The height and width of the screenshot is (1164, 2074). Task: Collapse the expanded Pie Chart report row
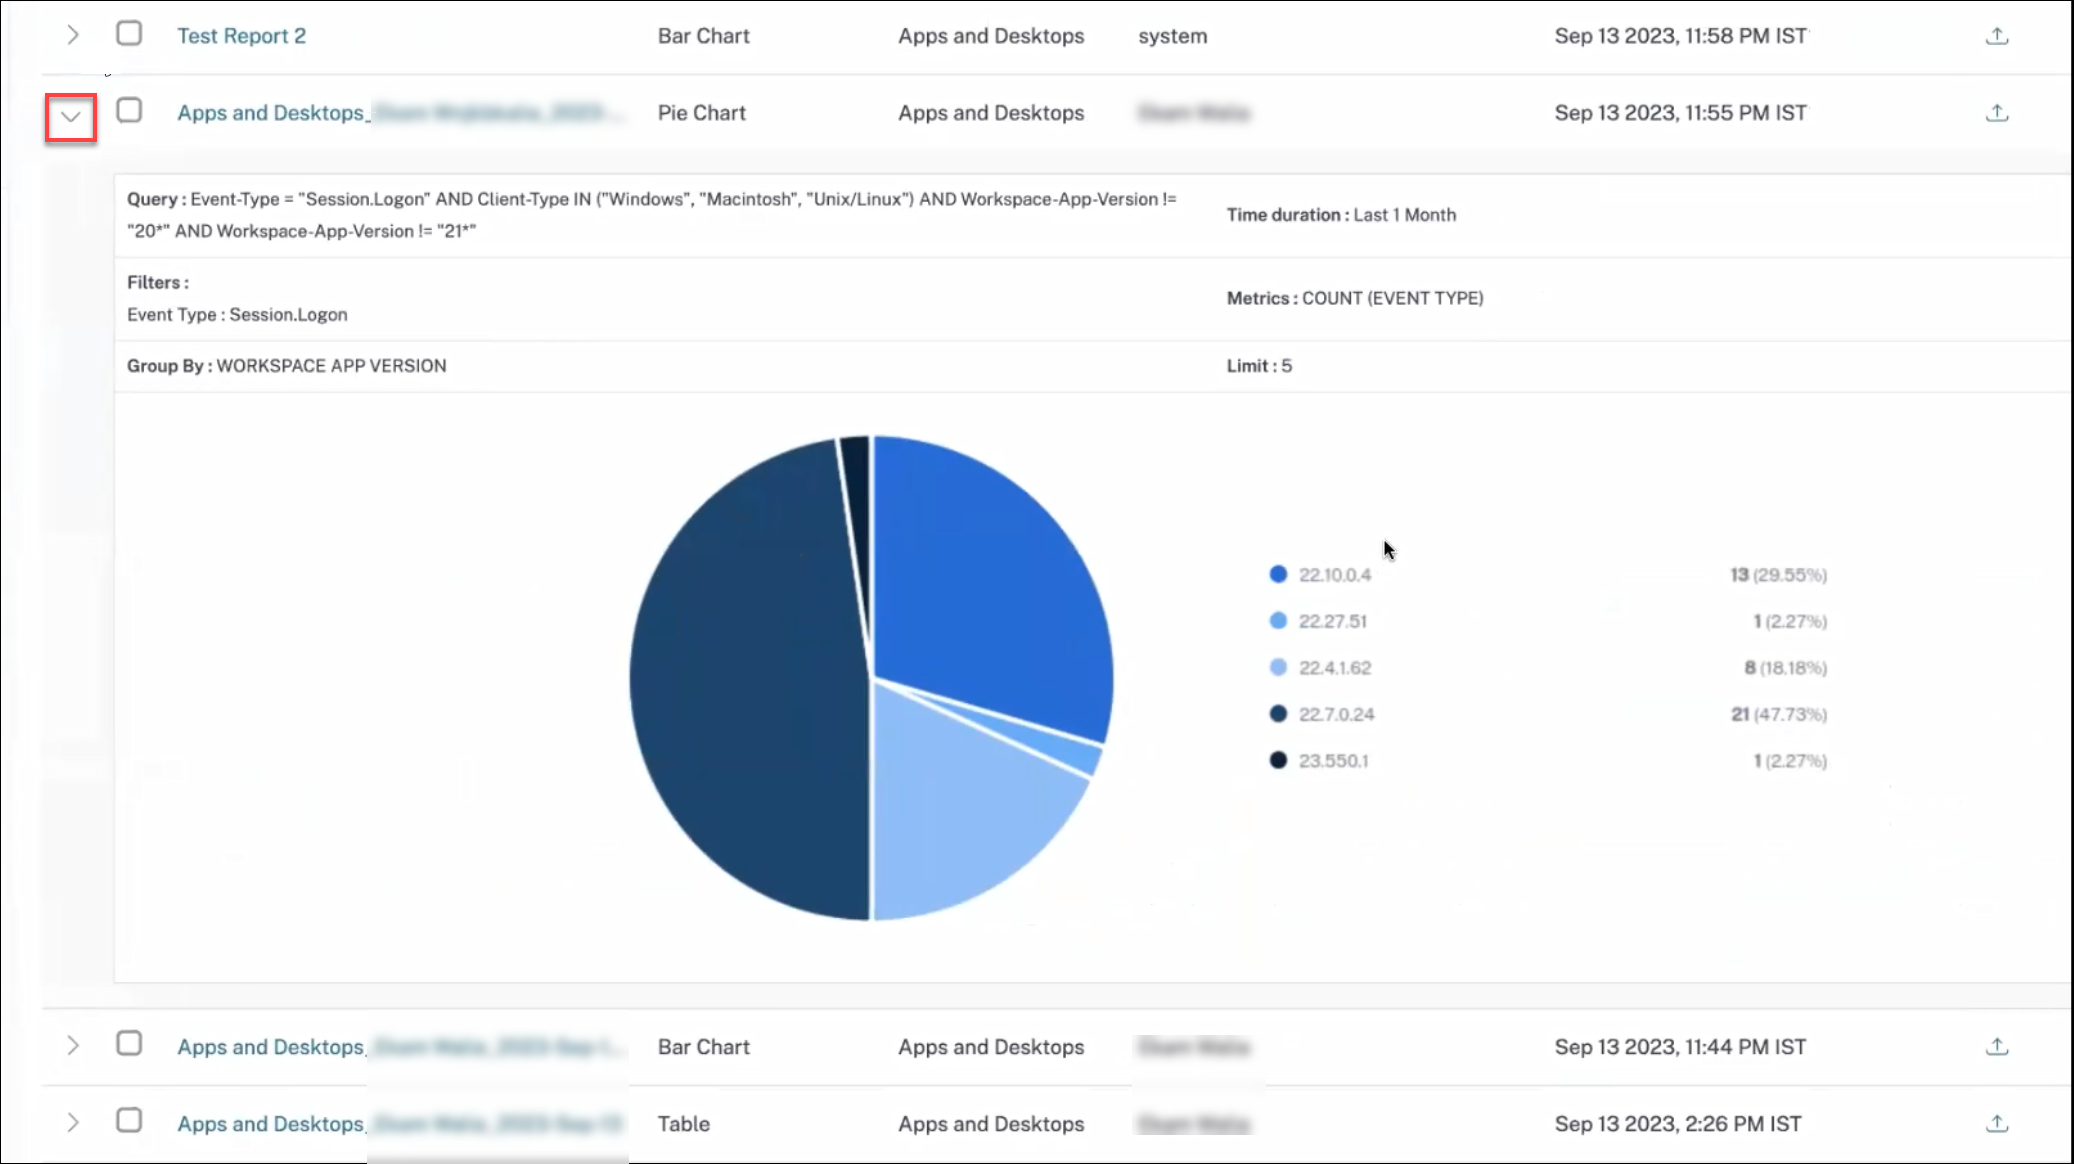click(x=71, y=117)
